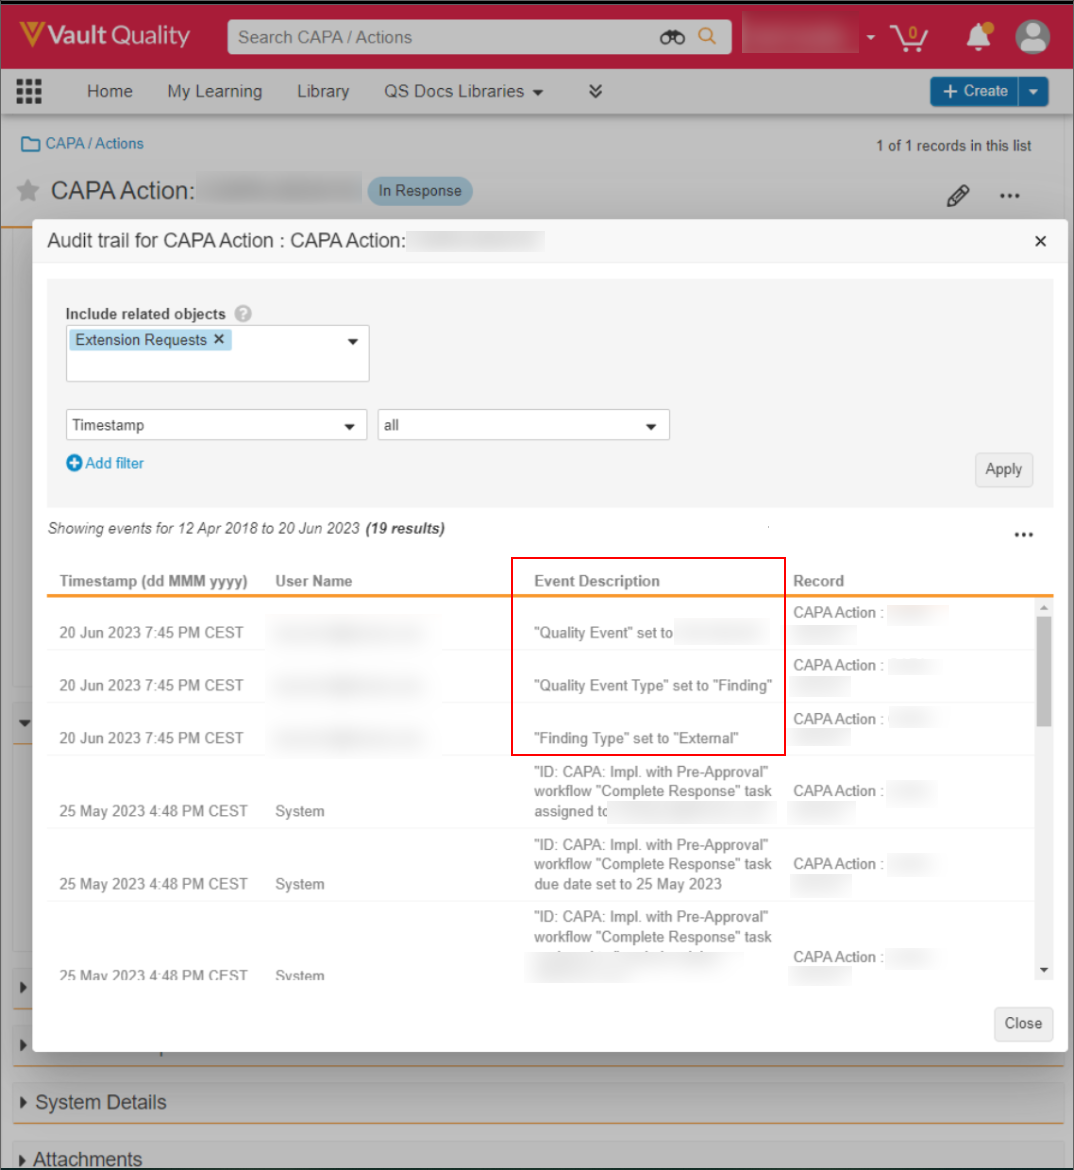Close the audit trail with Close button
Viewport: 1074px width, 1170px height.
[x=1023, y=1023]
